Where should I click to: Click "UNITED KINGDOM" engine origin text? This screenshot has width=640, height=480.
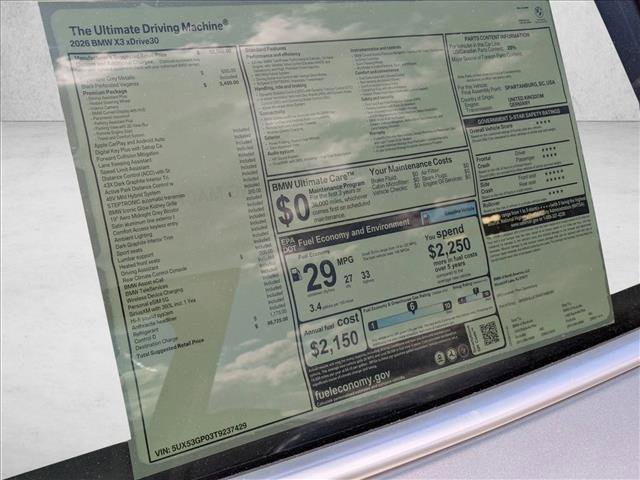[525, 98]
